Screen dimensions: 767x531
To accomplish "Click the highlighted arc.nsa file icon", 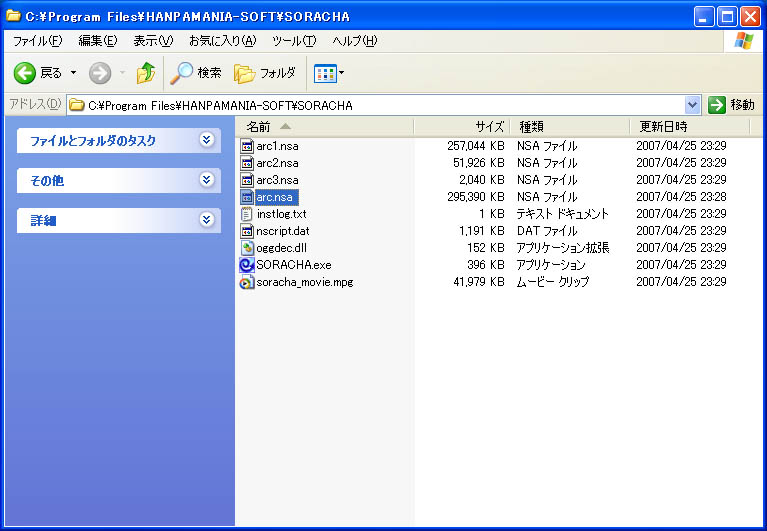I will (x=247, y=197).
